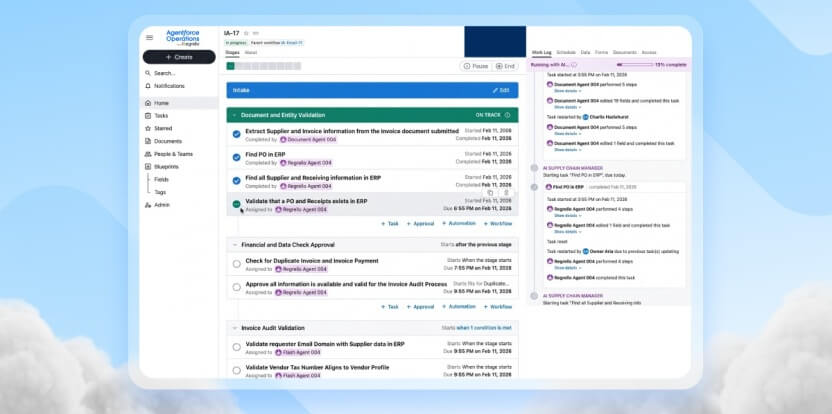The image size is (832, 414).
Task: Click the info icon next to ON TRACK
Action: pos(507,115)
